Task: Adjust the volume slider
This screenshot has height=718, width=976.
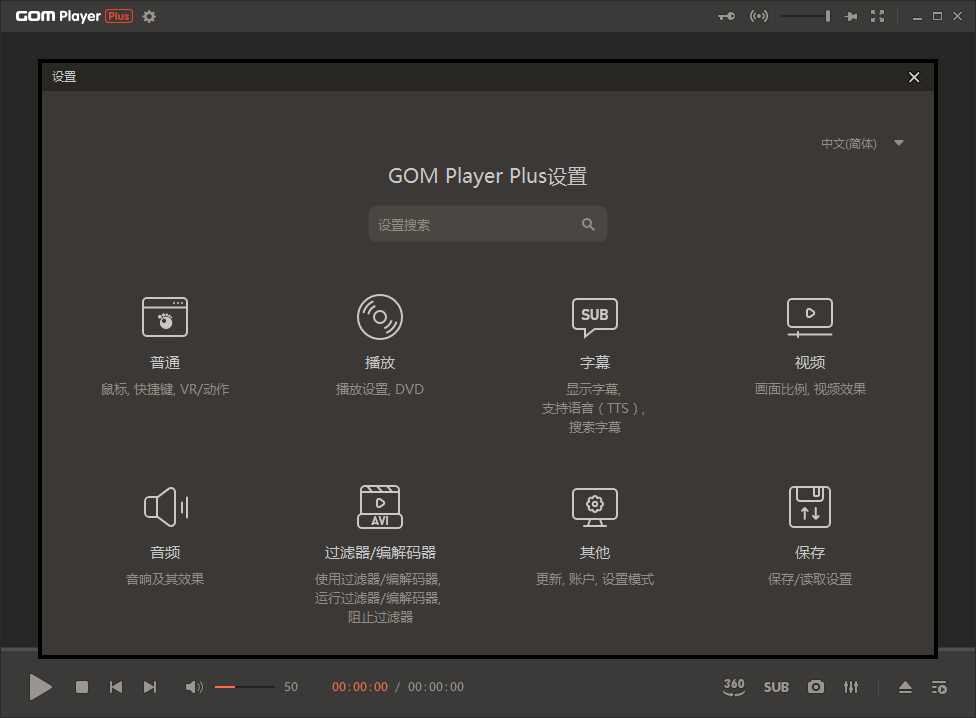Action: [x=245, y=687]
